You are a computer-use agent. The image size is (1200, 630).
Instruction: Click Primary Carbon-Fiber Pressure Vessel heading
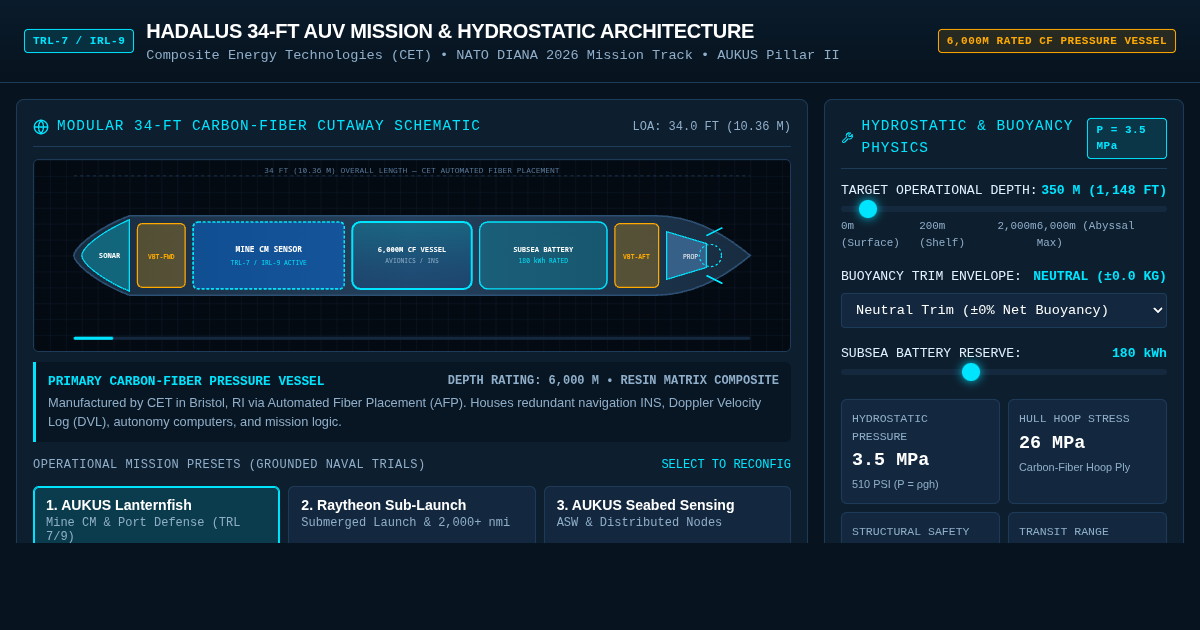coord(186,381)
